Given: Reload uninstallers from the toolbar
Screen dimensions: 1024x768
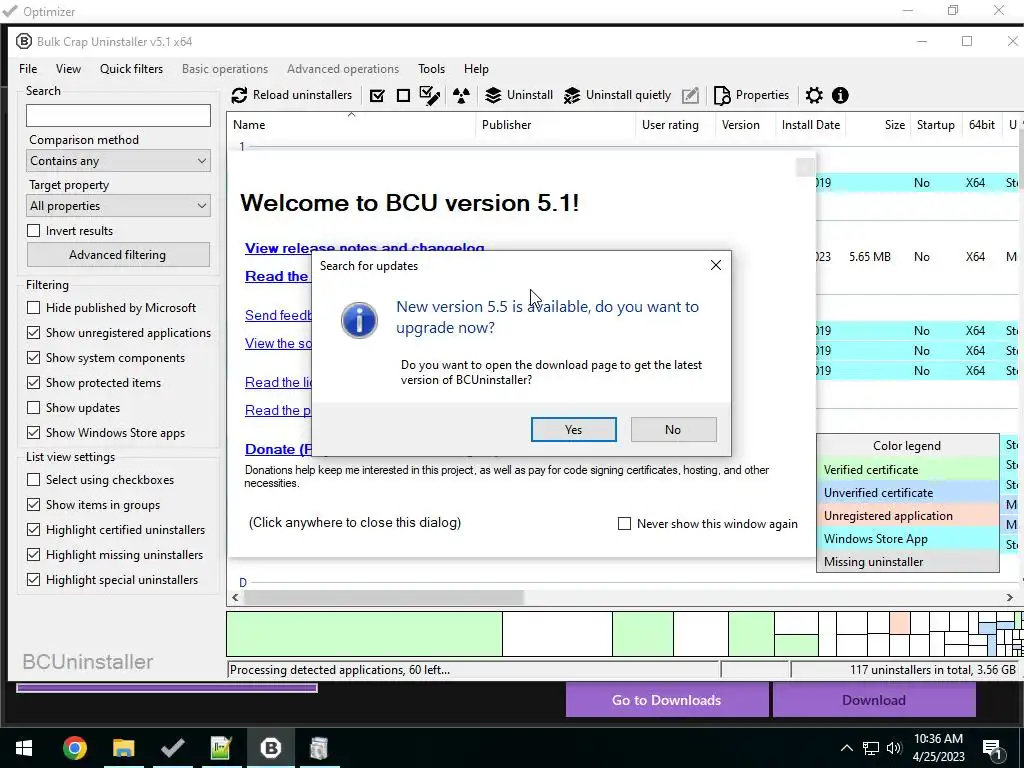Looking at the screenshot, I should click(291, 95).
